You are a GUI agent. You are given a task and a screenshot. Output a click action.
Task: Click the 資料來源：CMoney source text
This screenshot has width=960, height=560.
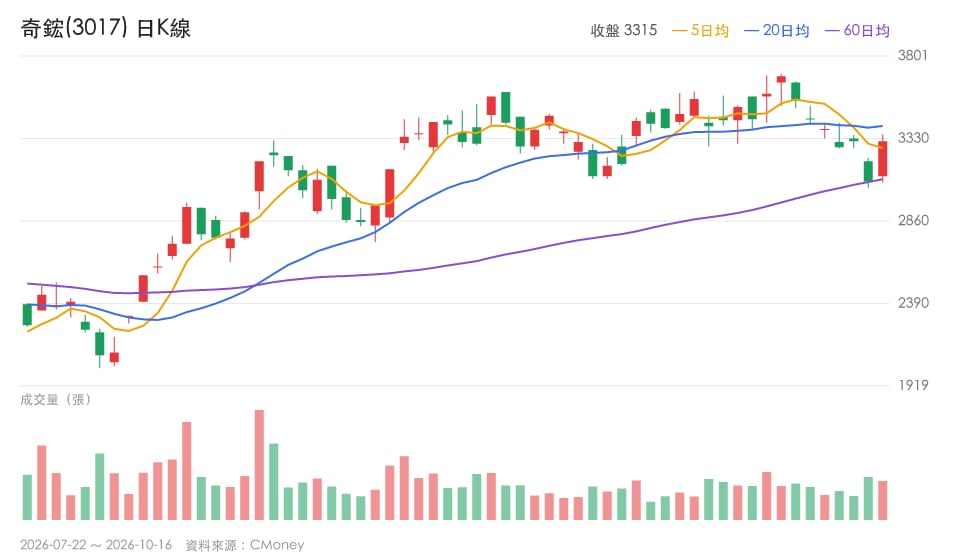245,545
